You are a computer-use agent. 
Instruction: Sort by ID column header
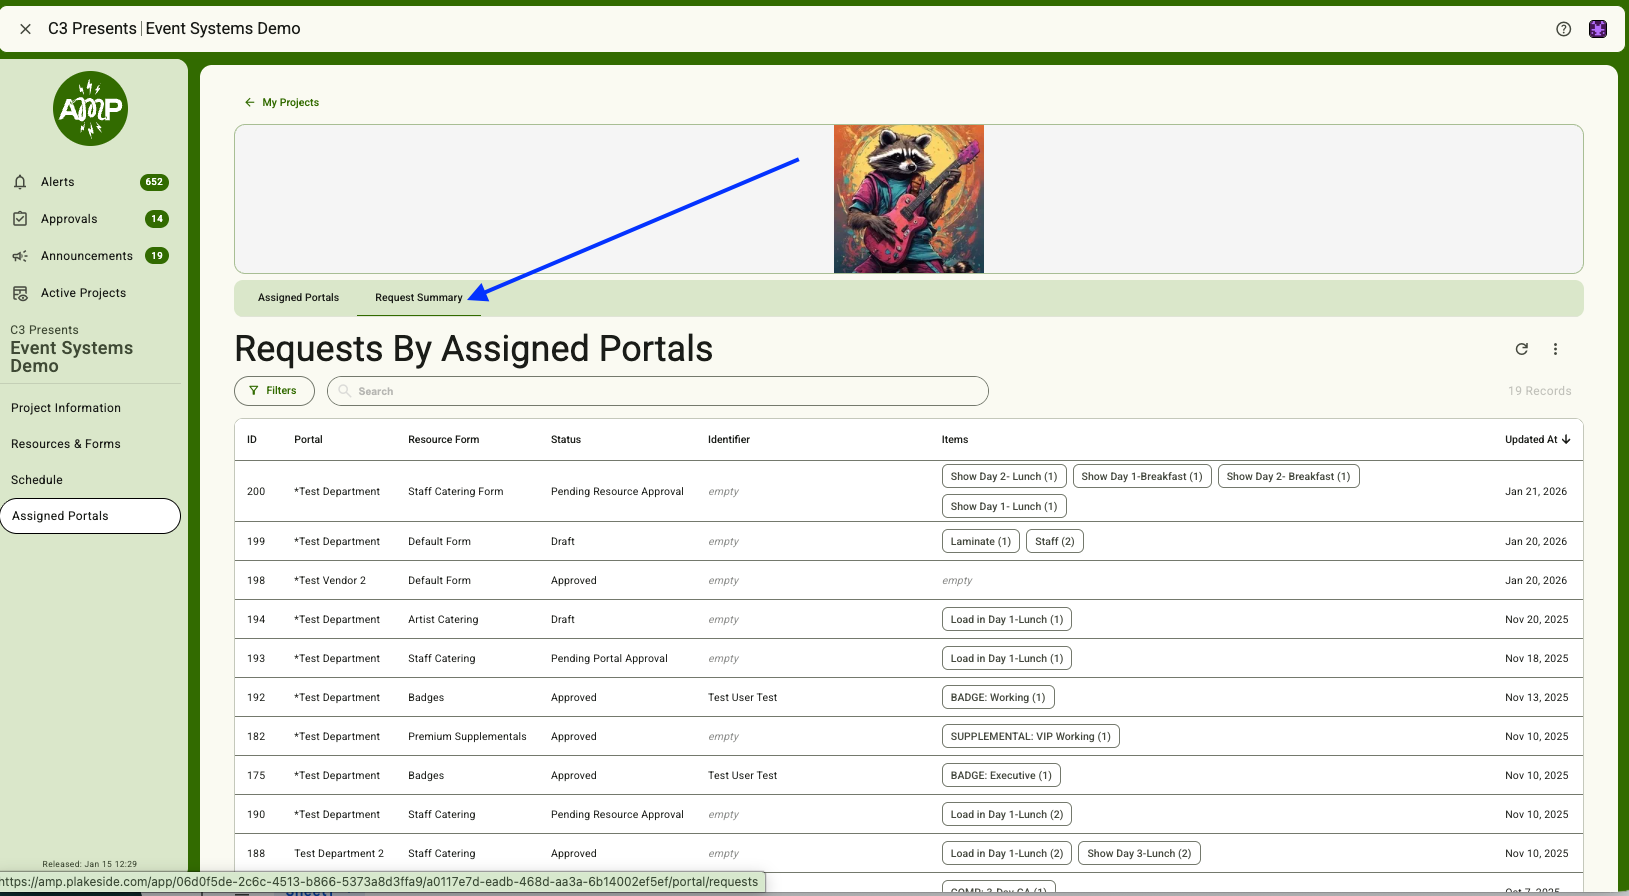click(x=252, y=440)
